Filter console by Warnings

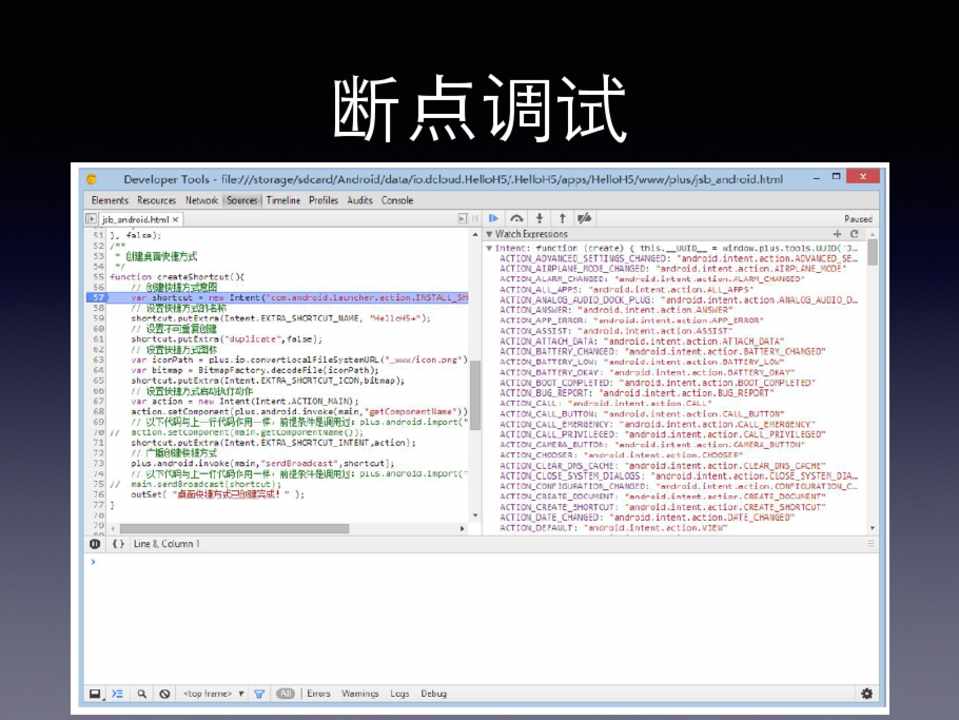click(360, 693)
